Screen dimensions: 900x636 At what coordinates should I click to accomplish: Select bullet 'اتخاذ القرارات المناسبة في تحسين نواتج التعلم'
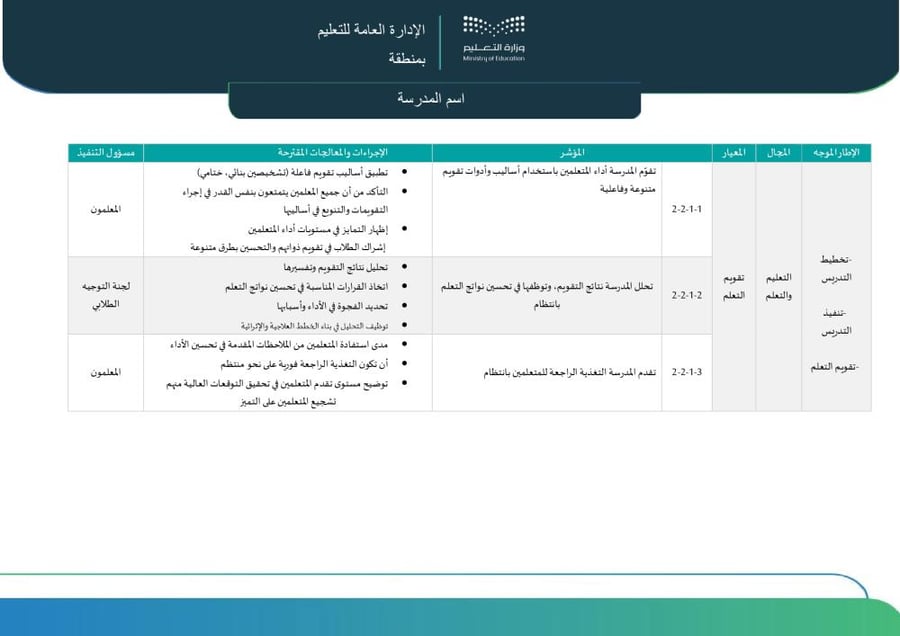click(307, 286)
